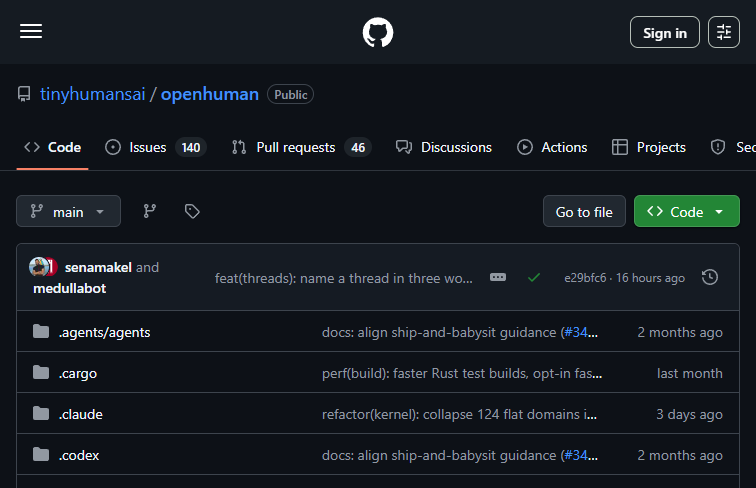Expand commit message details ellipsis

click(498, 277)
